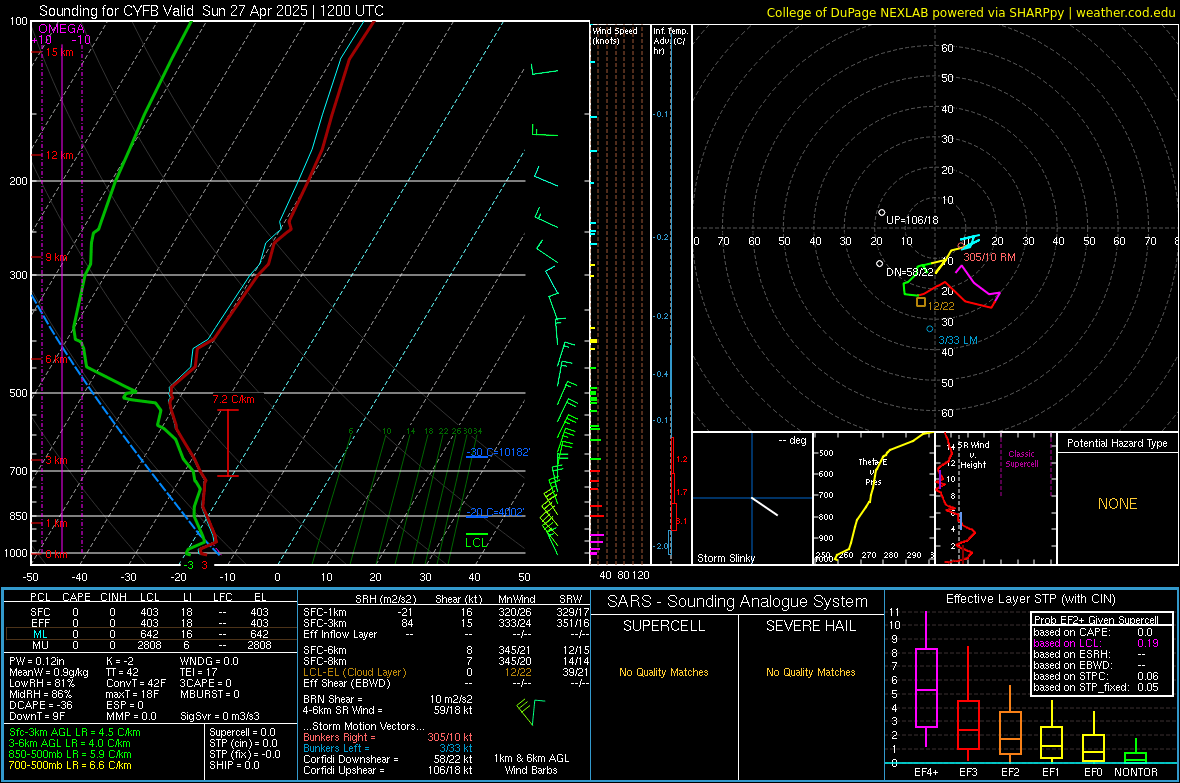The width and height of the screenshot is (1180, 783).
Task: Click the blue 'Bunkers Left = 3/33 kt' line
Action: 388,748
